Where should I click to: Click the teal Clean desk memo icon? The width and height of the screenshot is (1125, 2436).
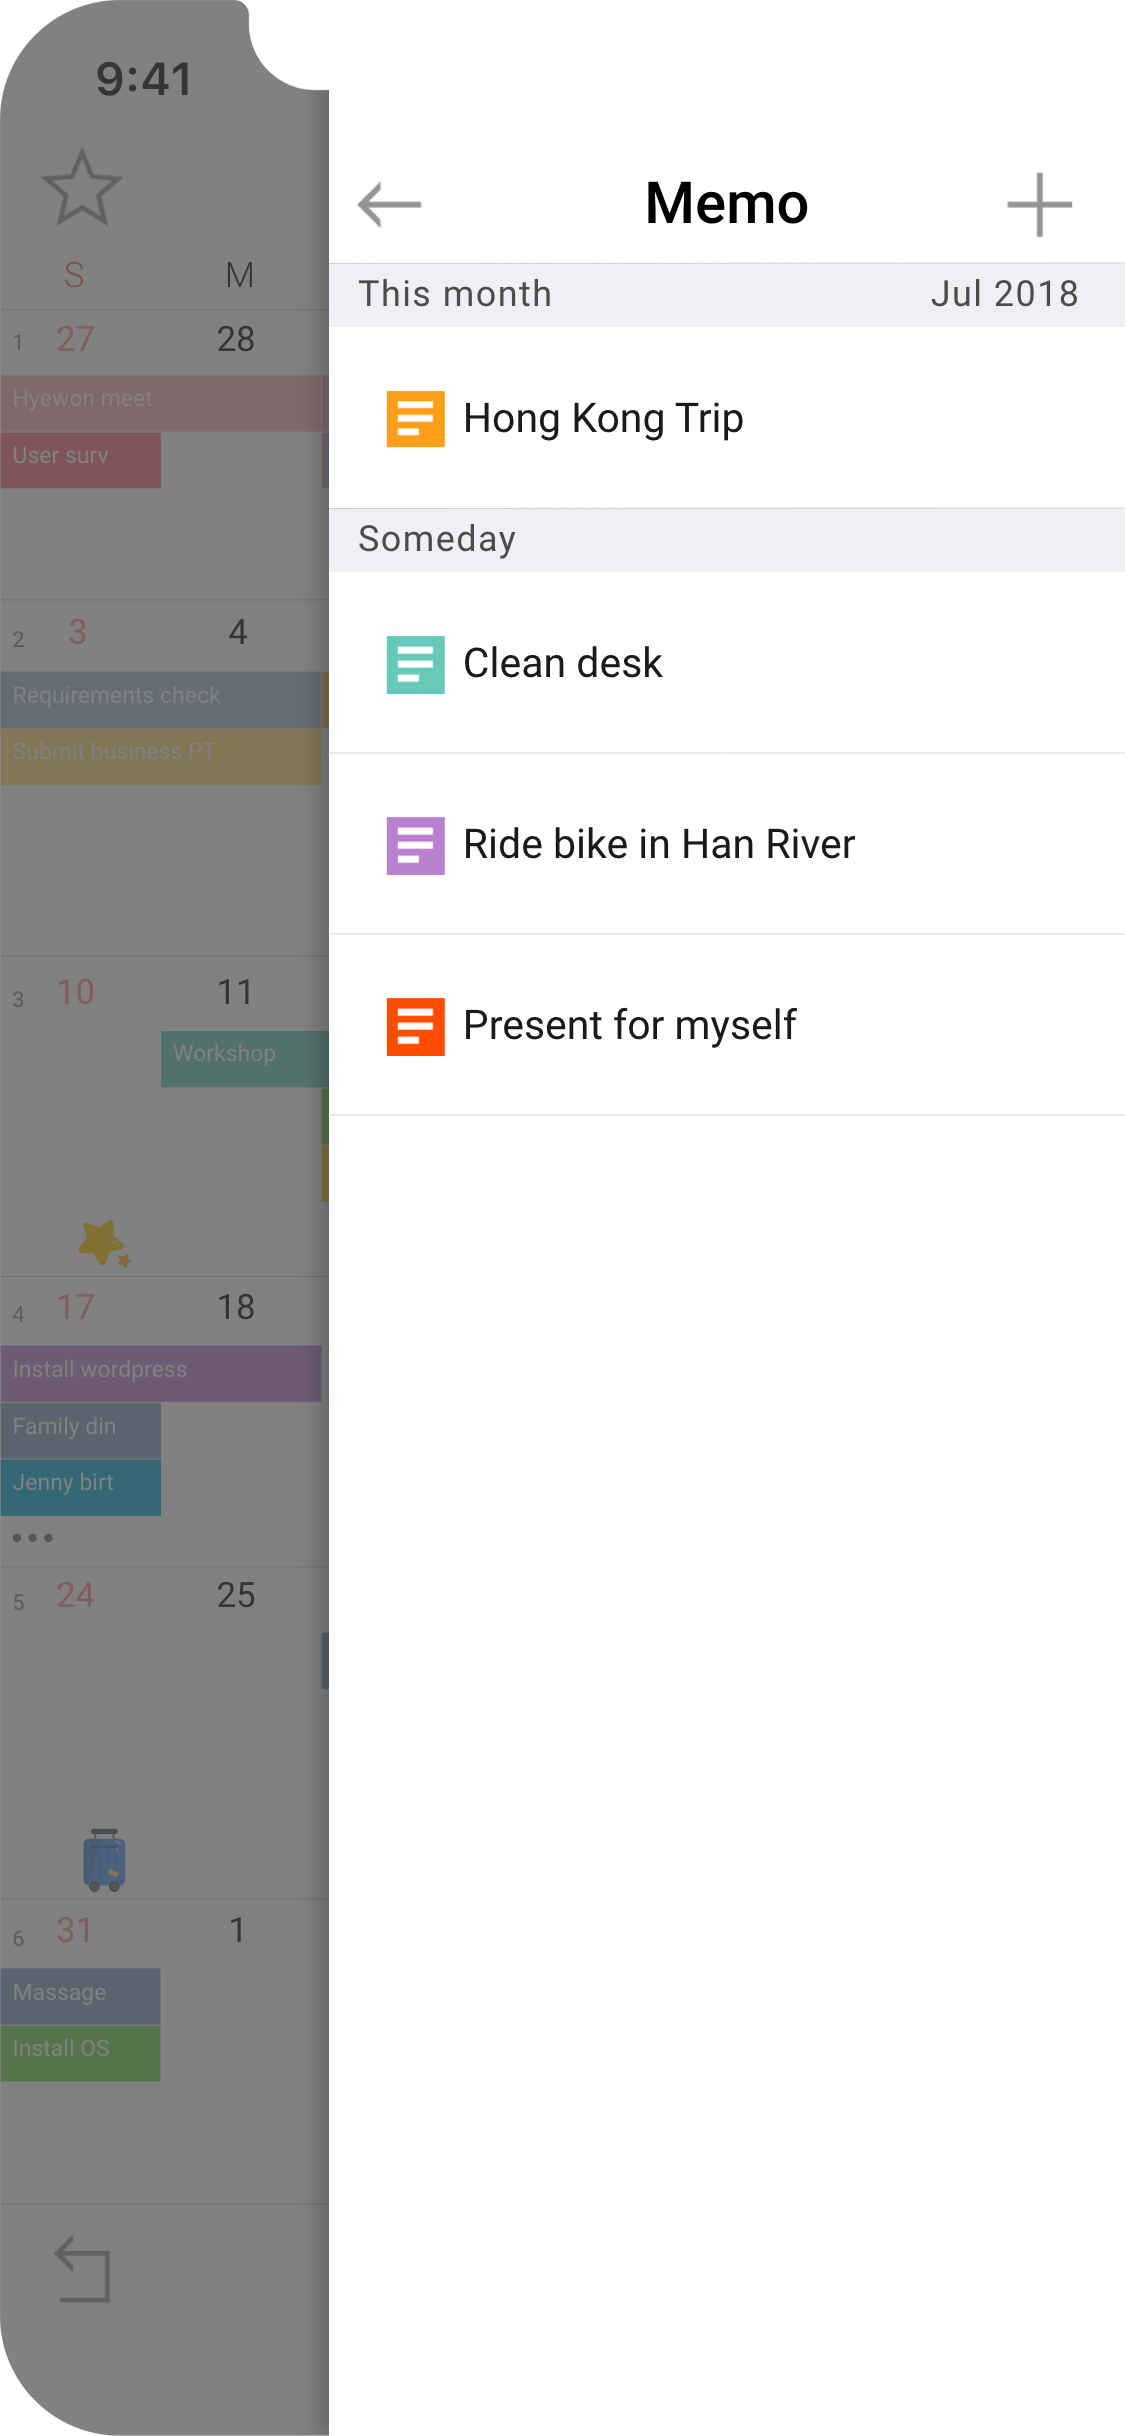[415, 664]
